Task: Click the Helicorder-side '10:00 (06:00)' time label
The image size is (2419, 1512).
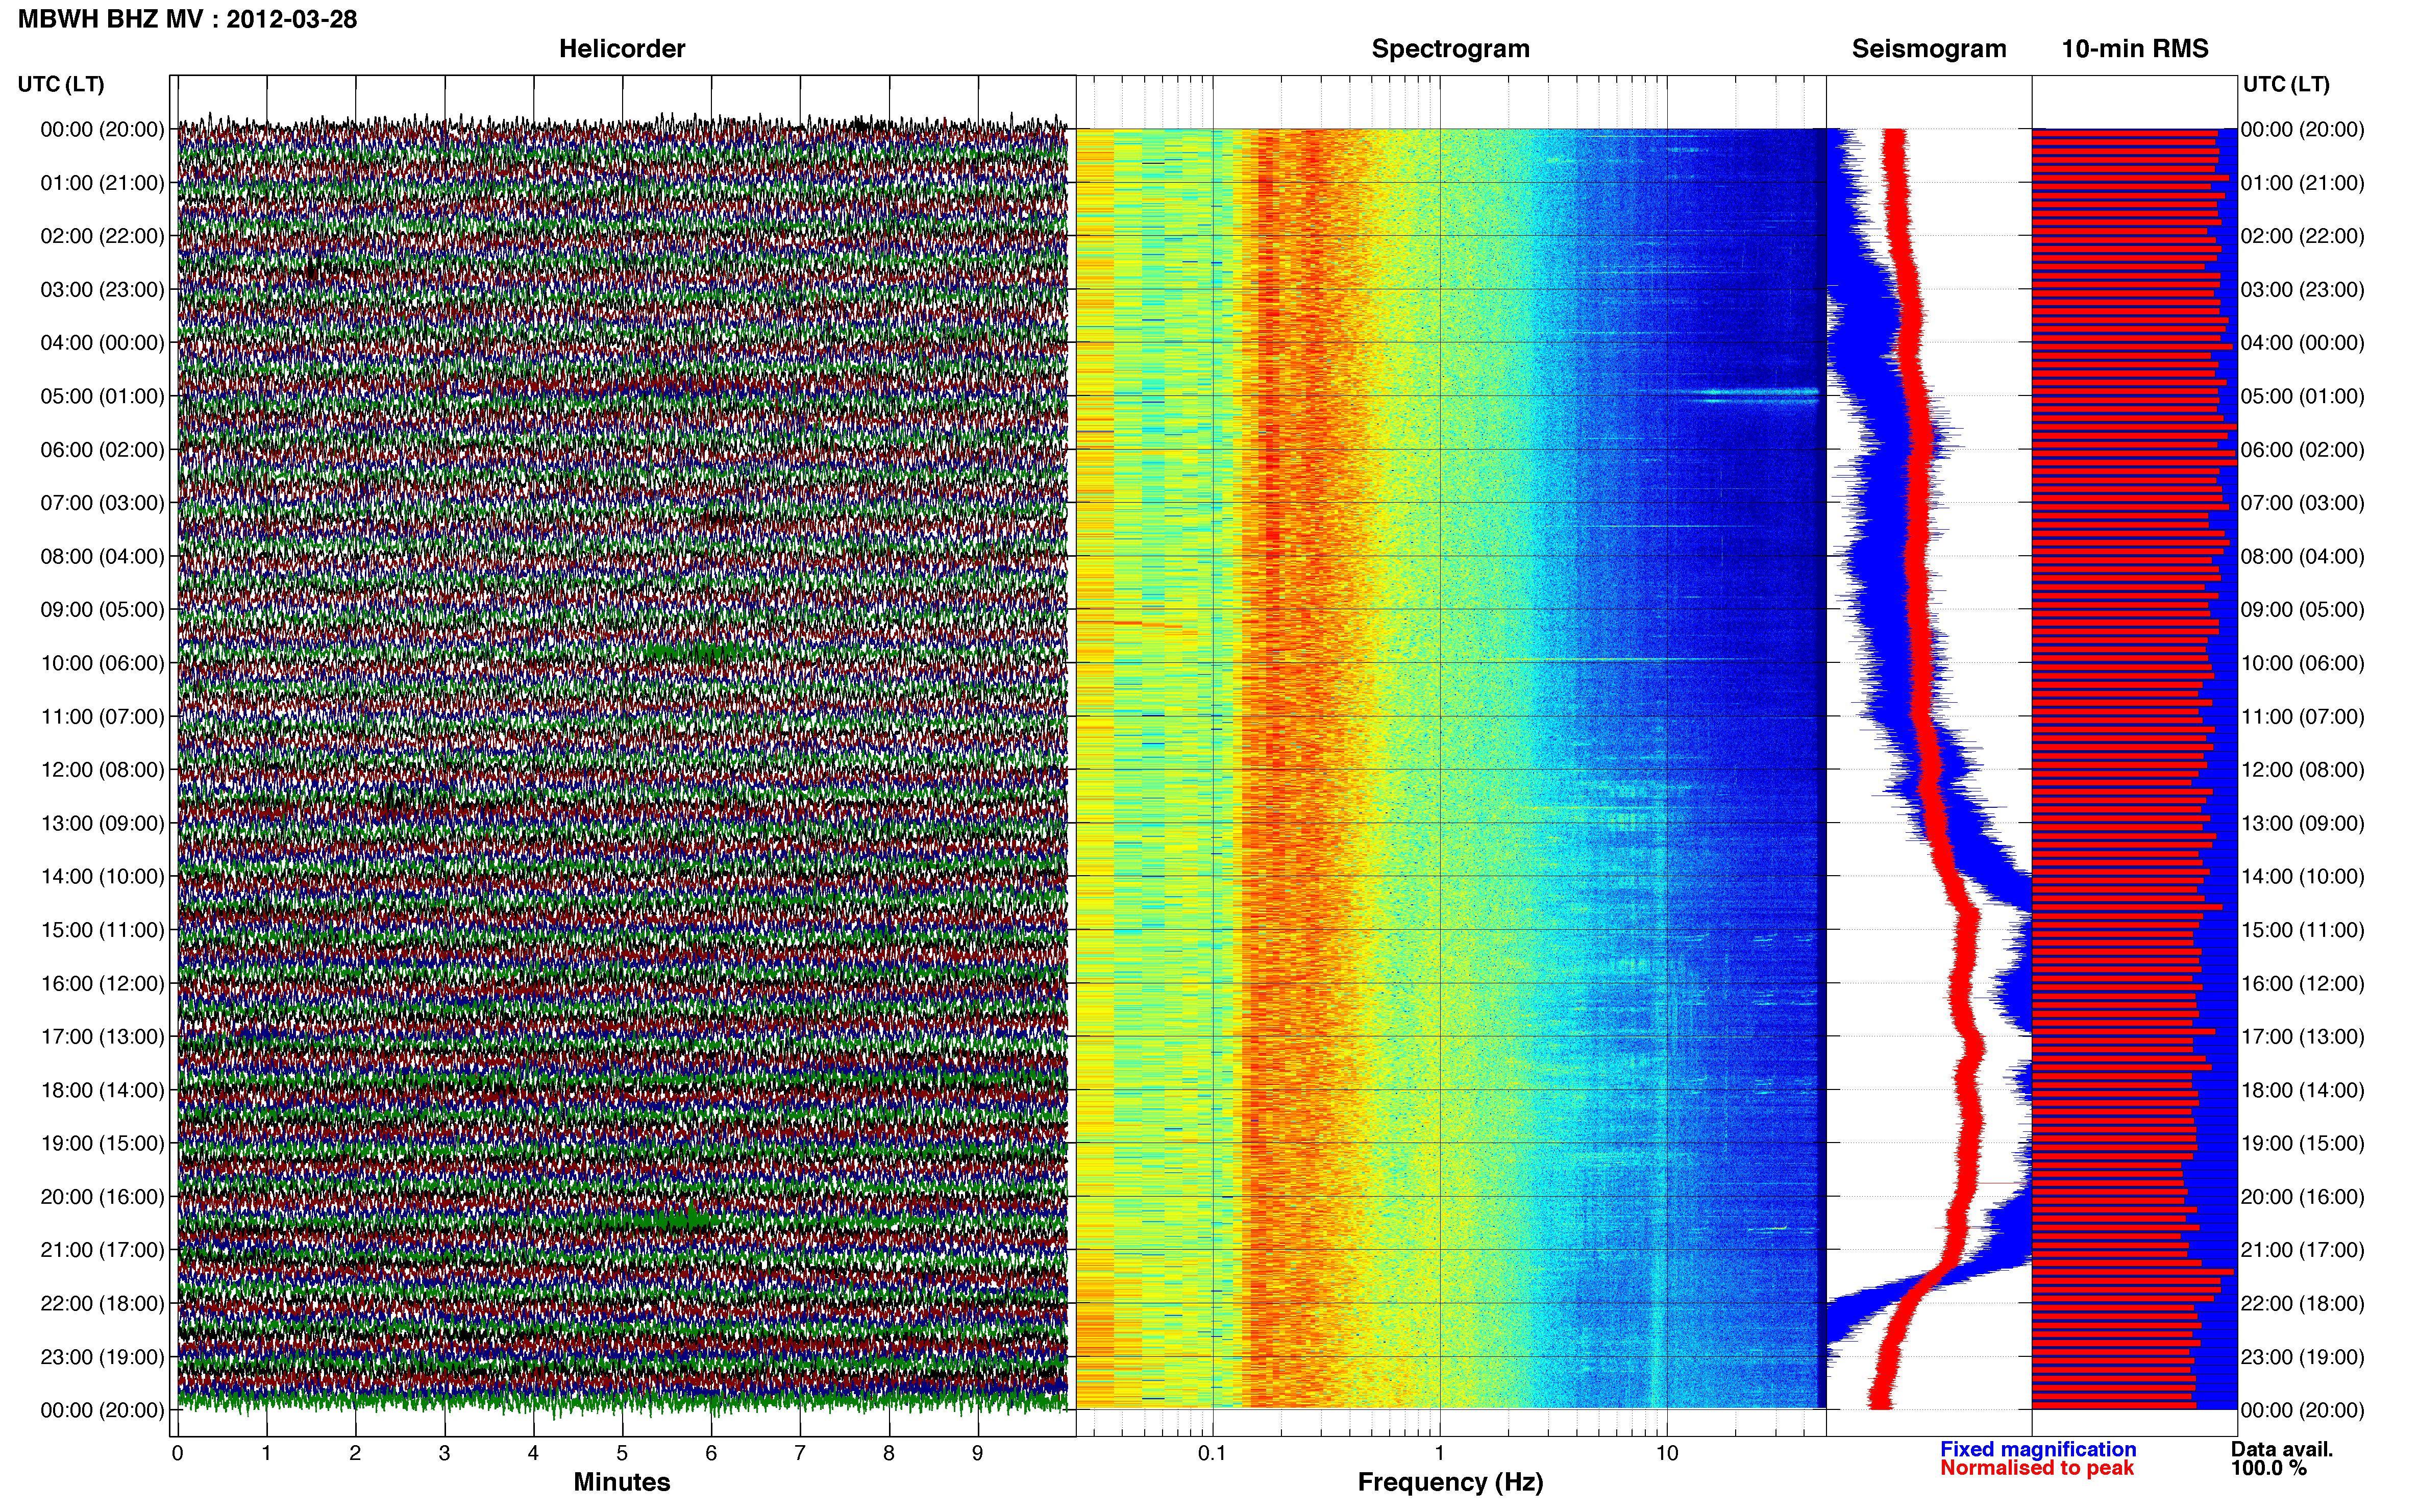Action: click(x=102, y=663)
